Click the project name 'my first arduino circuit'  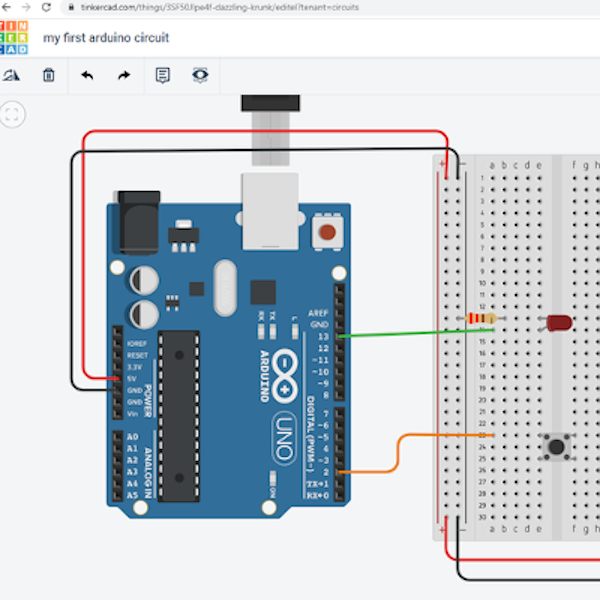(106, 38)
